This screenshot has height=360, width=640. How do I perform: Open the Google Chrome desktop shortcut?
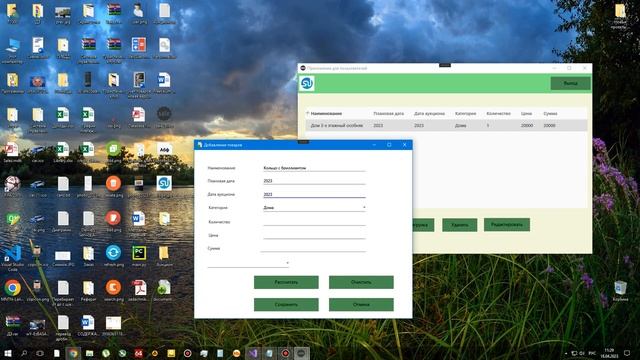click(13, 291)
